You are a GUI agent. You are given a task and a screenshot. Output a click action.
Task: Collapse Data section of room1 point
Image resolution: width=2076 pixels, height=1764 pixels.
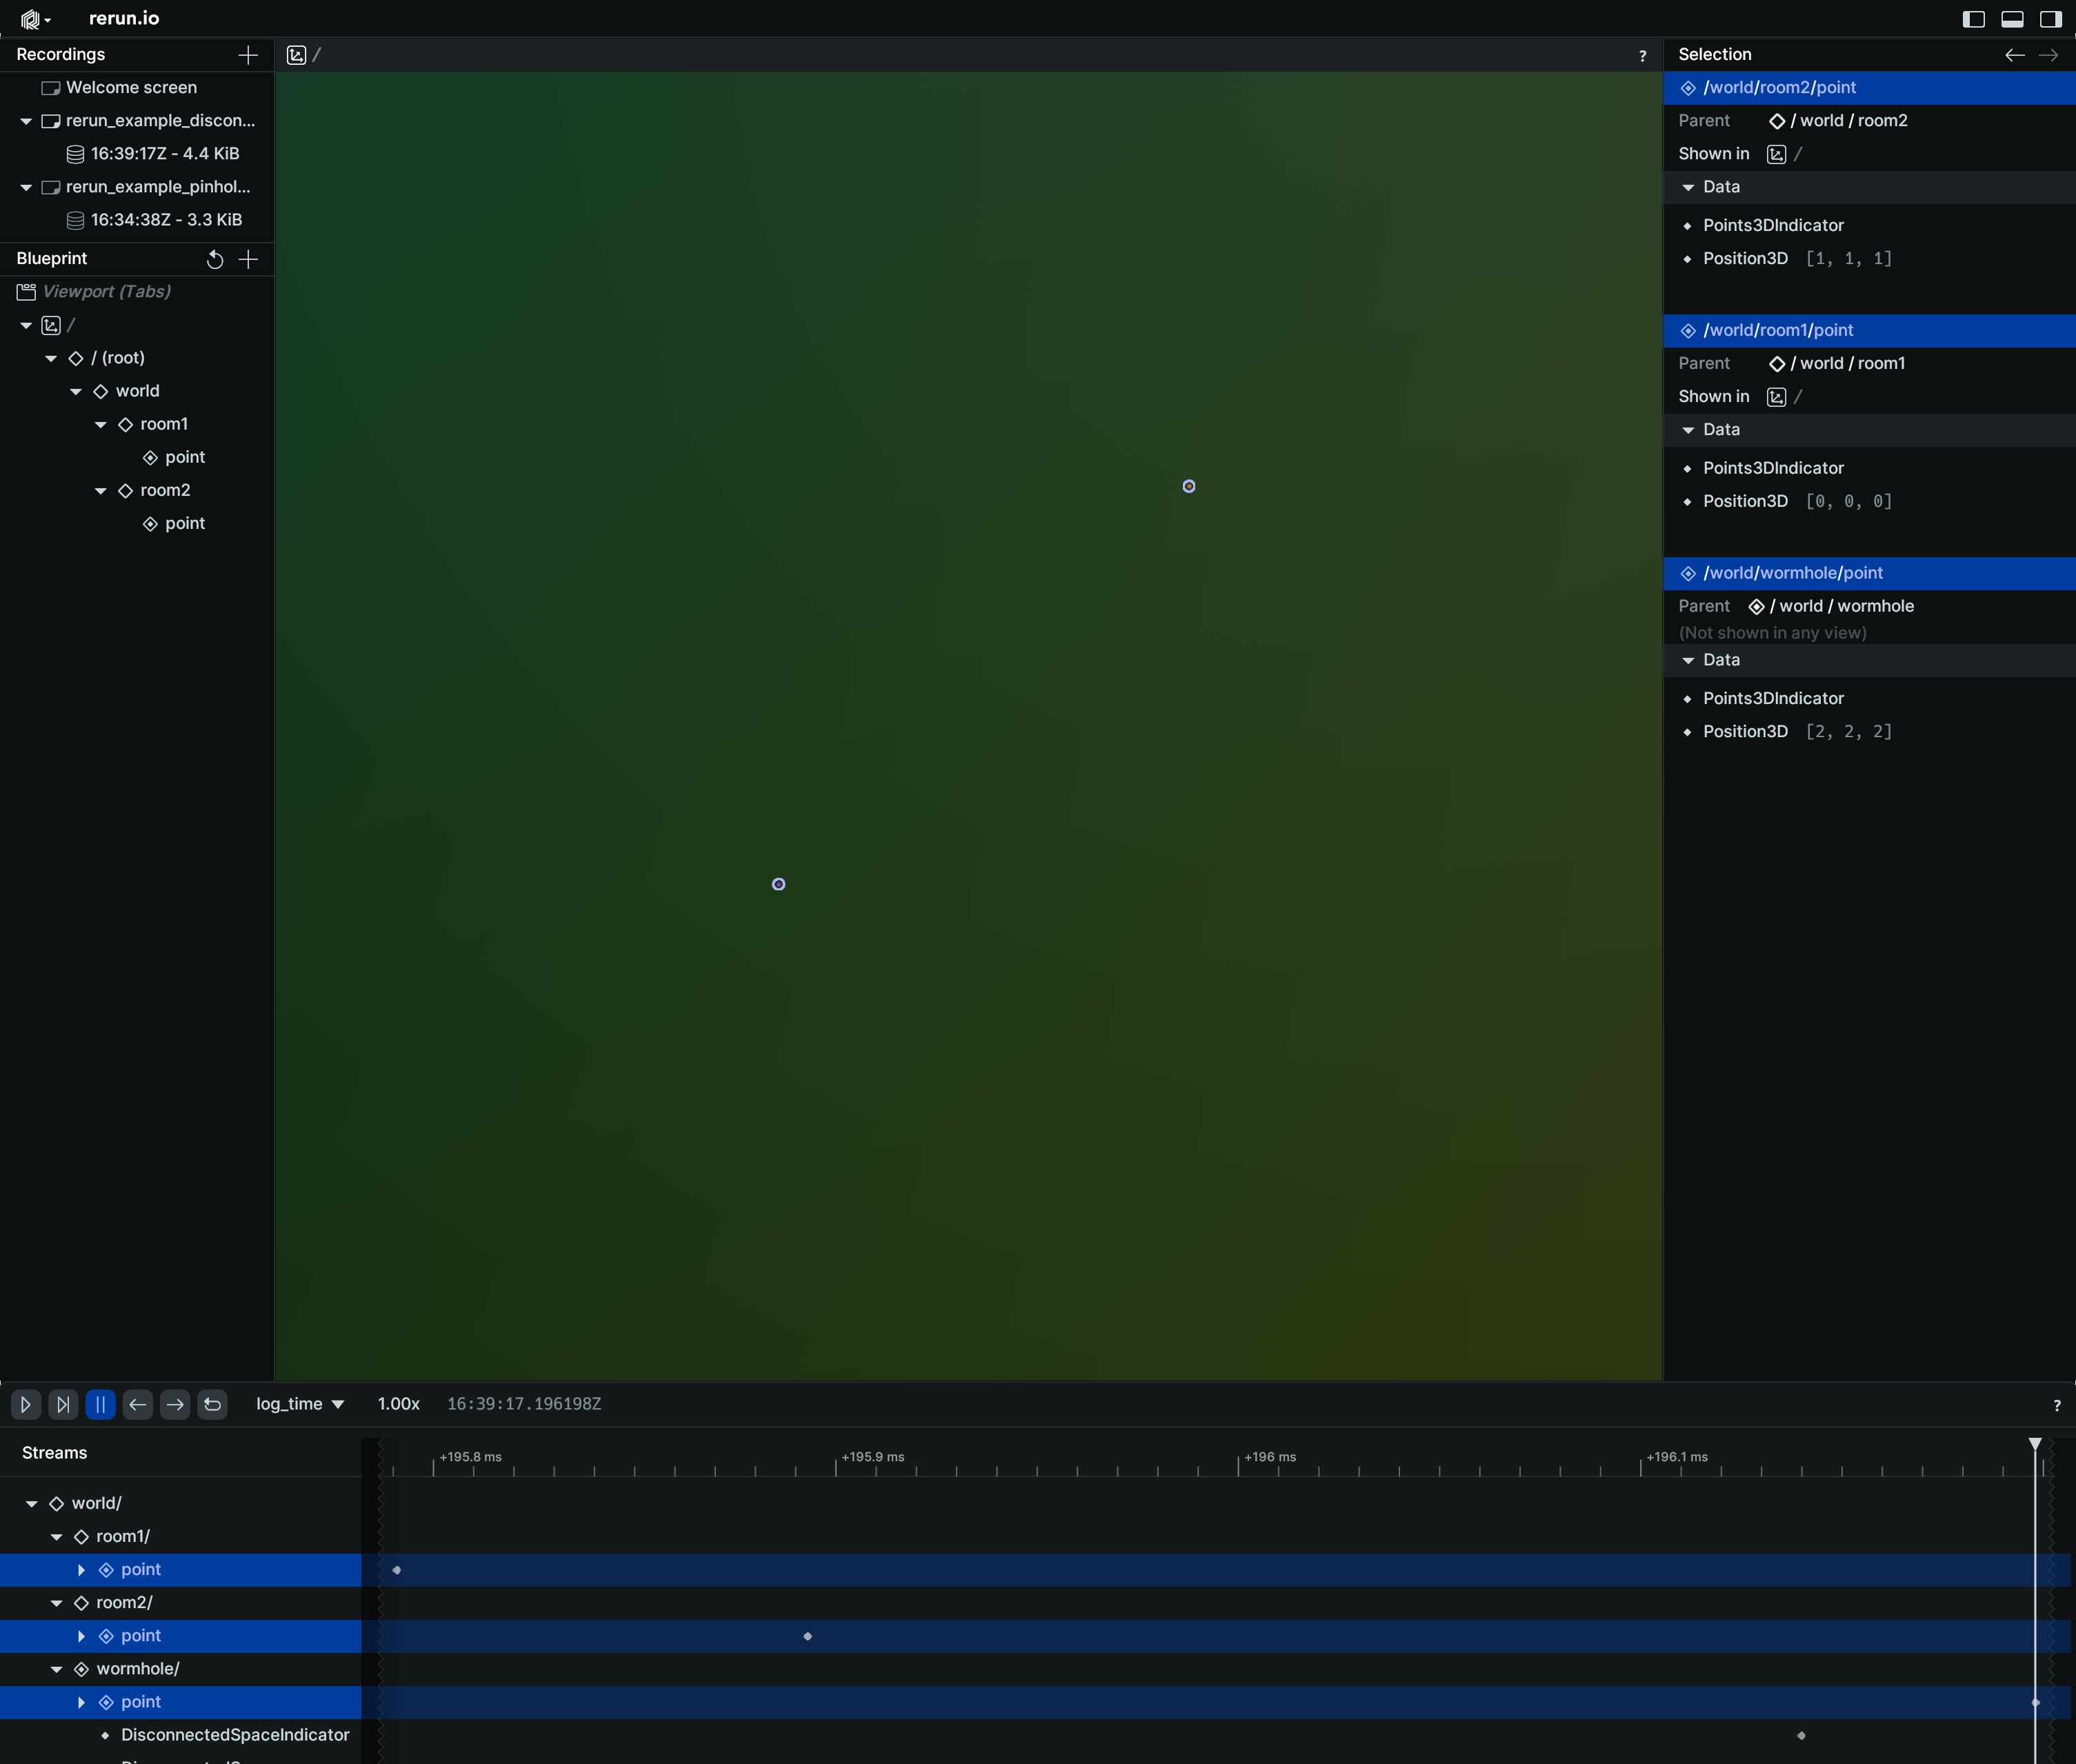click(1688, 430)
